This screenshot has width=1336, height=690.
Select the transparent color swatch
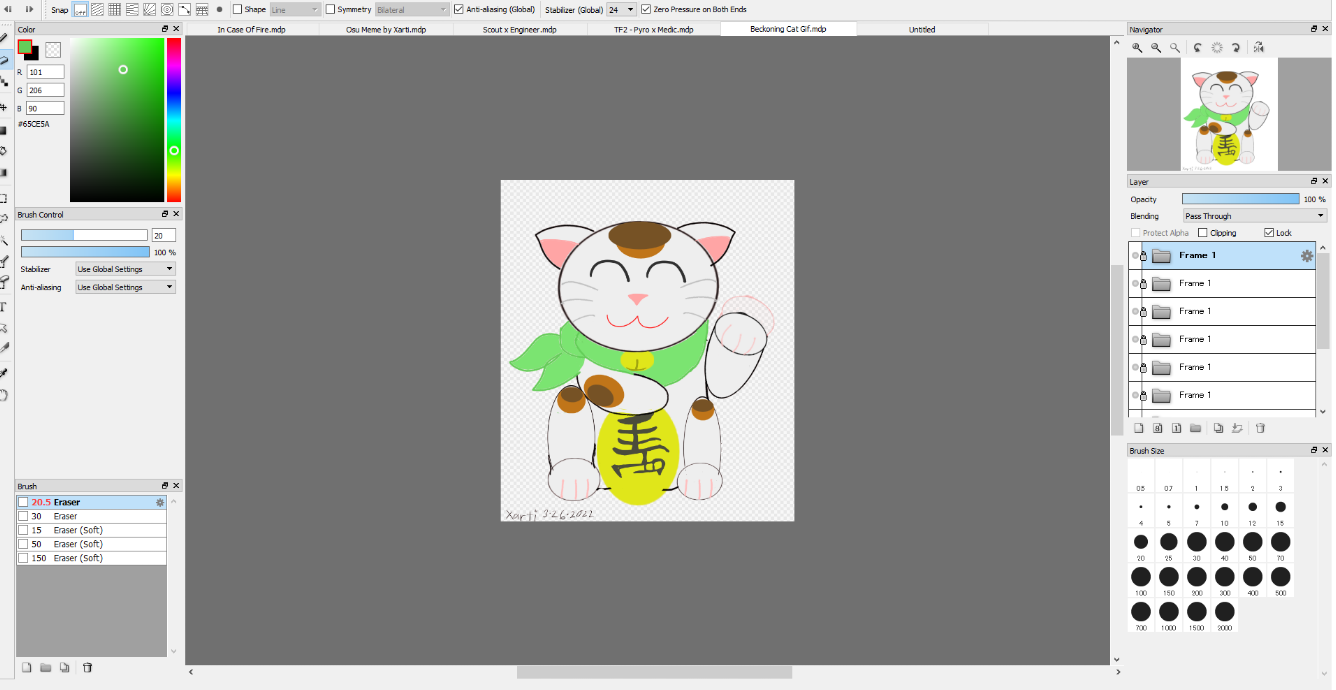(53, 49)
